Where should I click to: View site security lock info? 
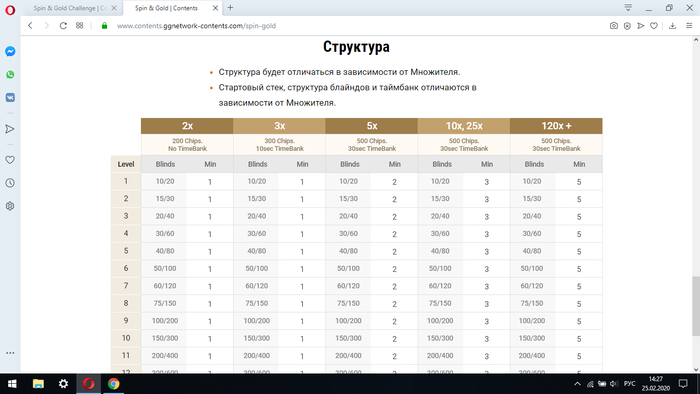pos(104,25)
